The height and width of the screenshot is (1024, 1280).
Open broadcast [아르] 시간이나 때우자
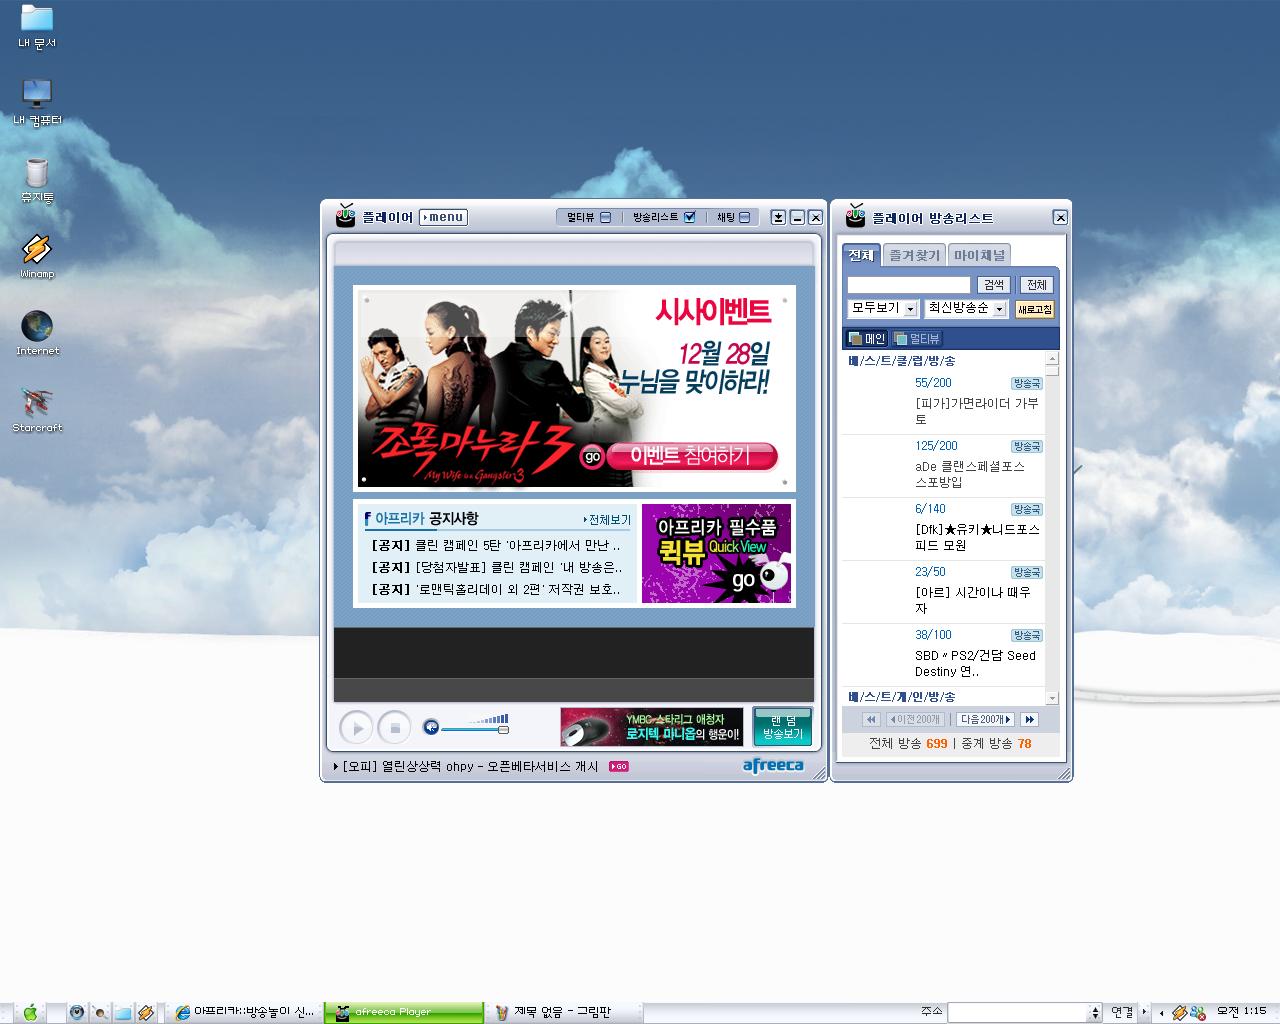pyautogui.click(x=972, y=600)
